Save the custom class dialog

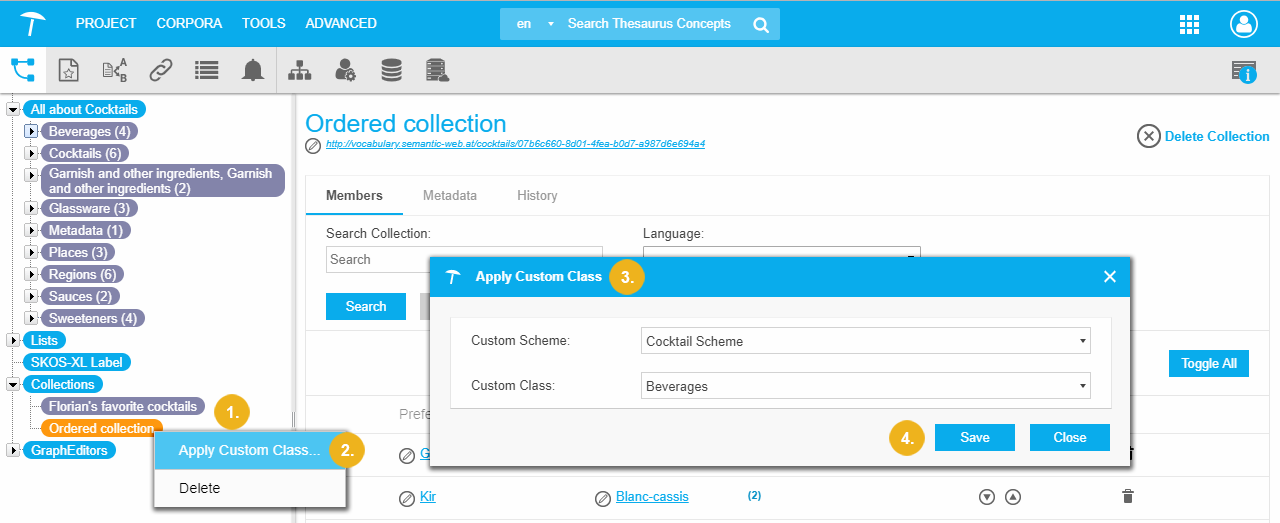tap(974, 437)
